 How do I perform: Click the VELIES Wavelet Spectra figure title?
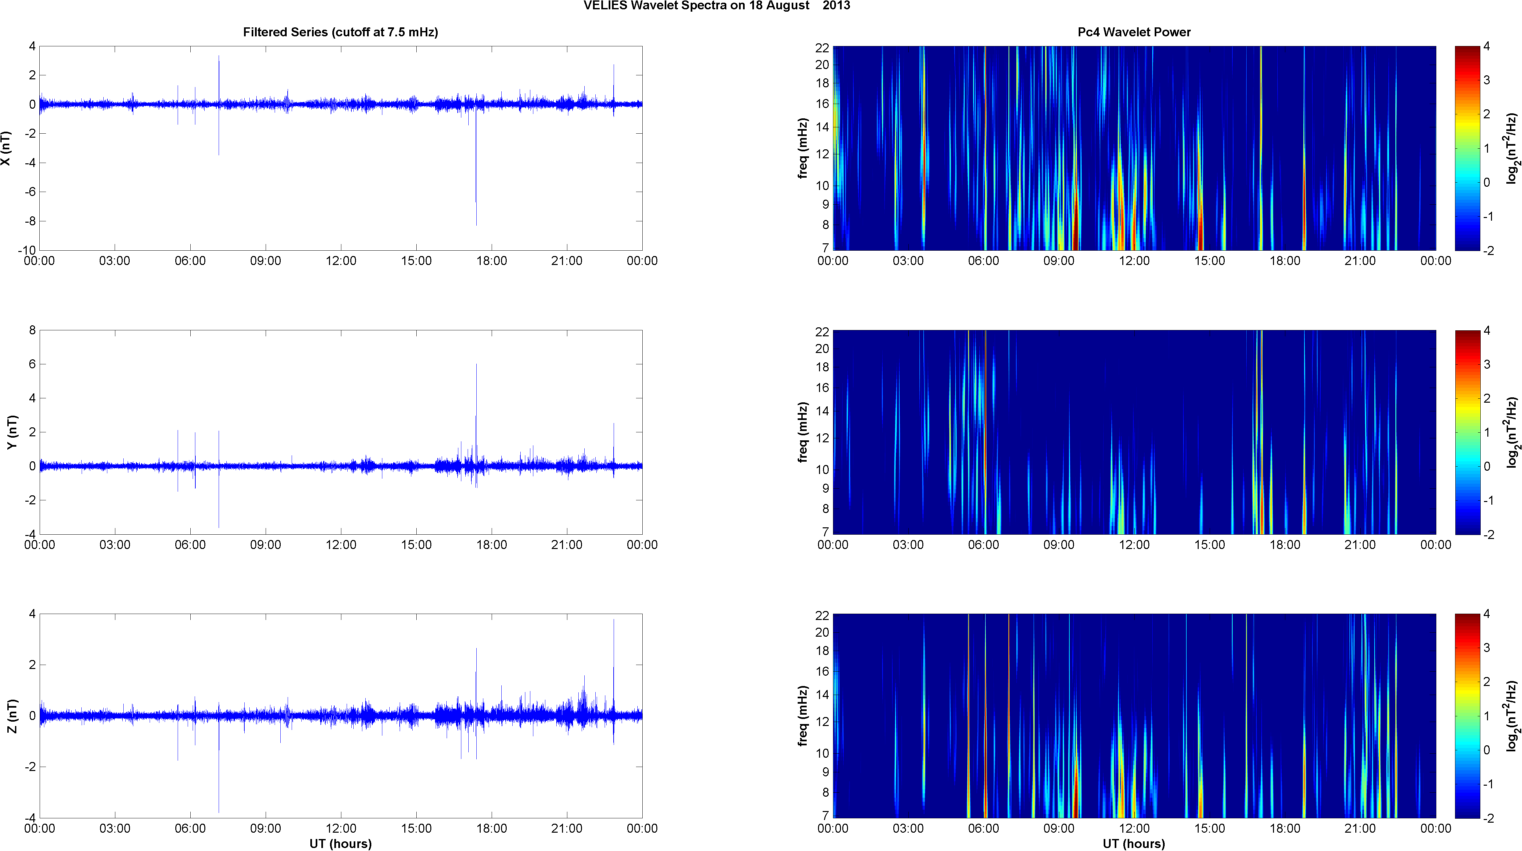pyautogui.click(x=716, y=6)
